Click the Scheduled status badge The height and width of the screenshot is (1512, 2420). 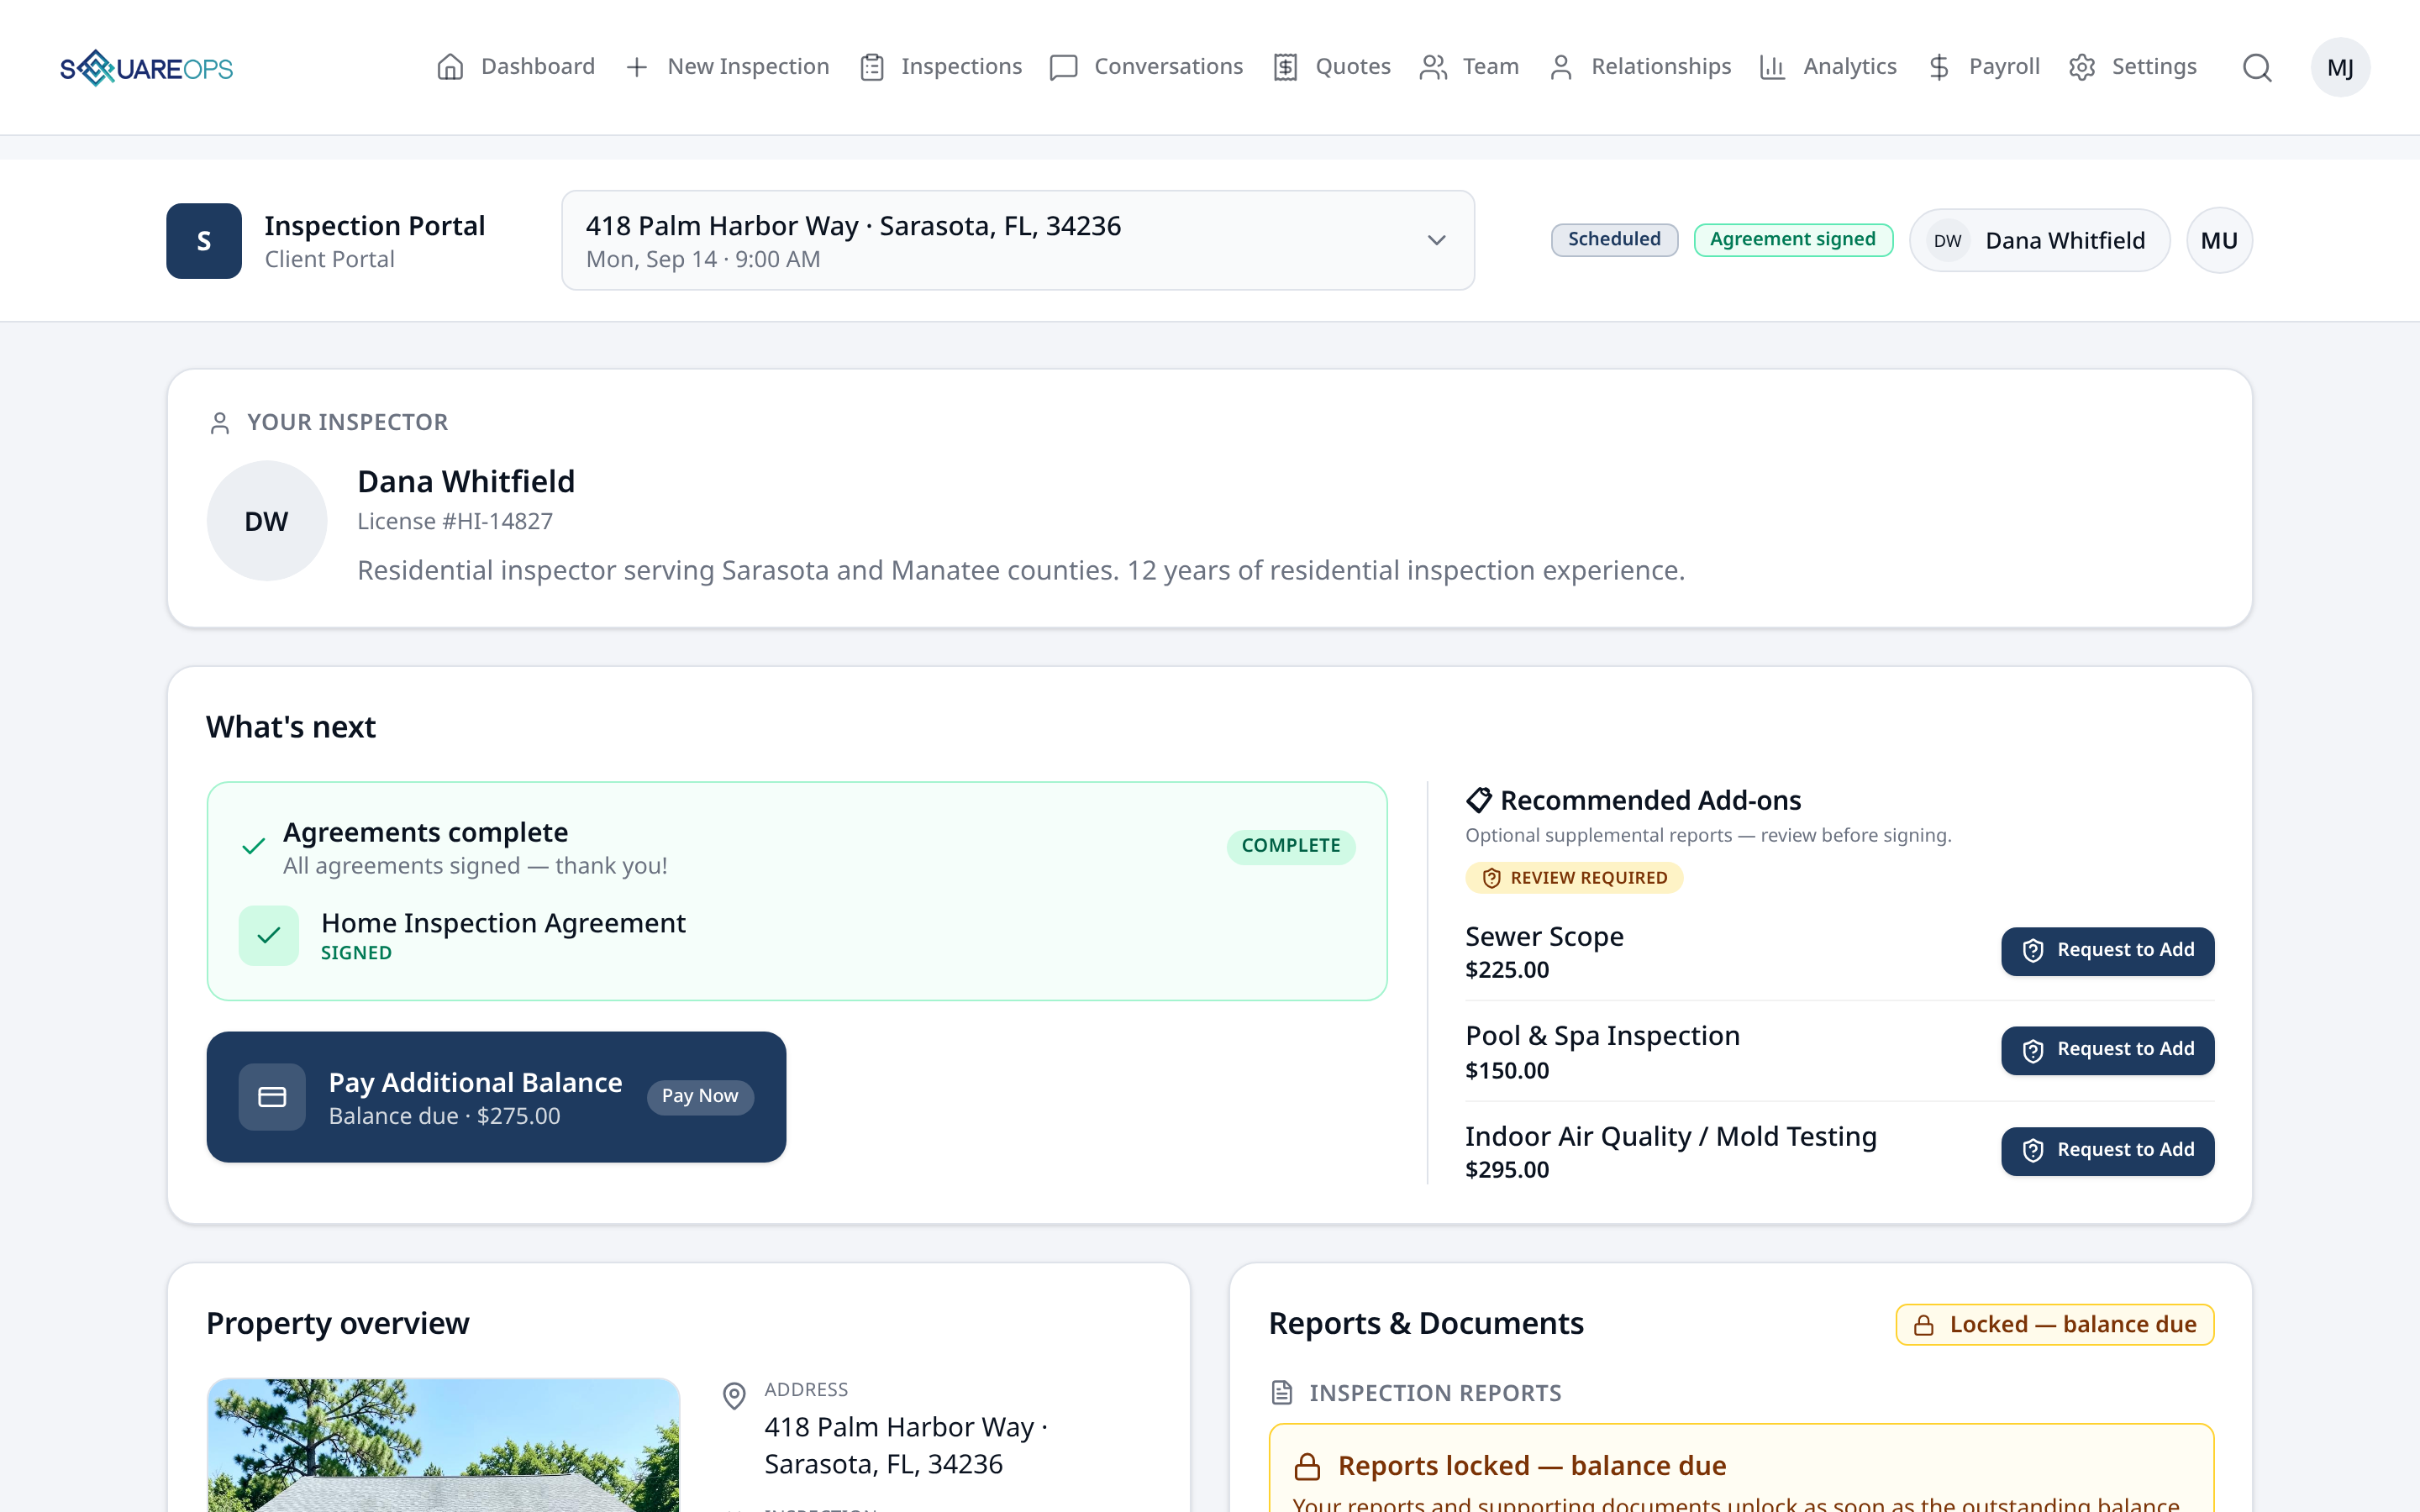(x=1614, y=240)
